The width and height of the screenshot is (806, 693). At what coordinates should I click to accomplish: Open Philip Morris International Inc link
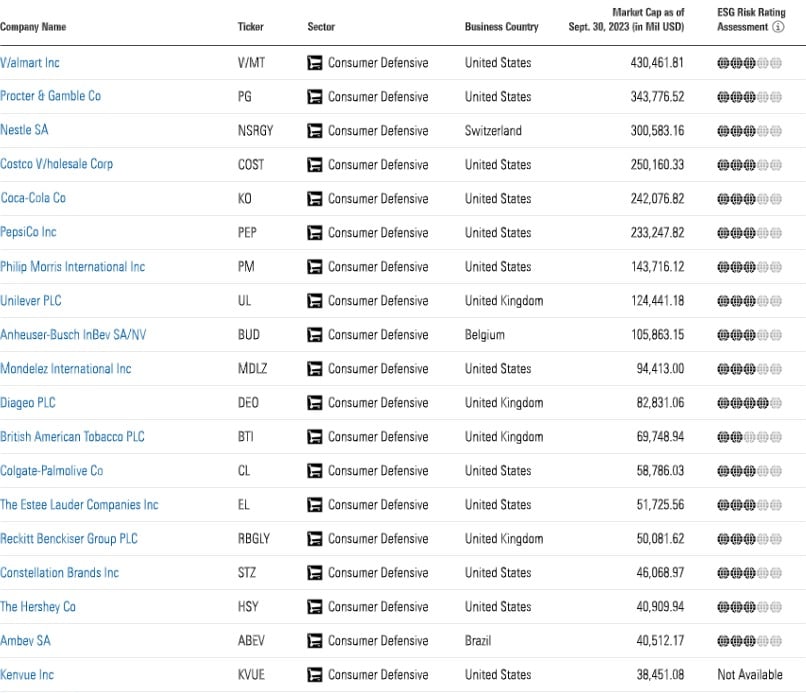73,267
